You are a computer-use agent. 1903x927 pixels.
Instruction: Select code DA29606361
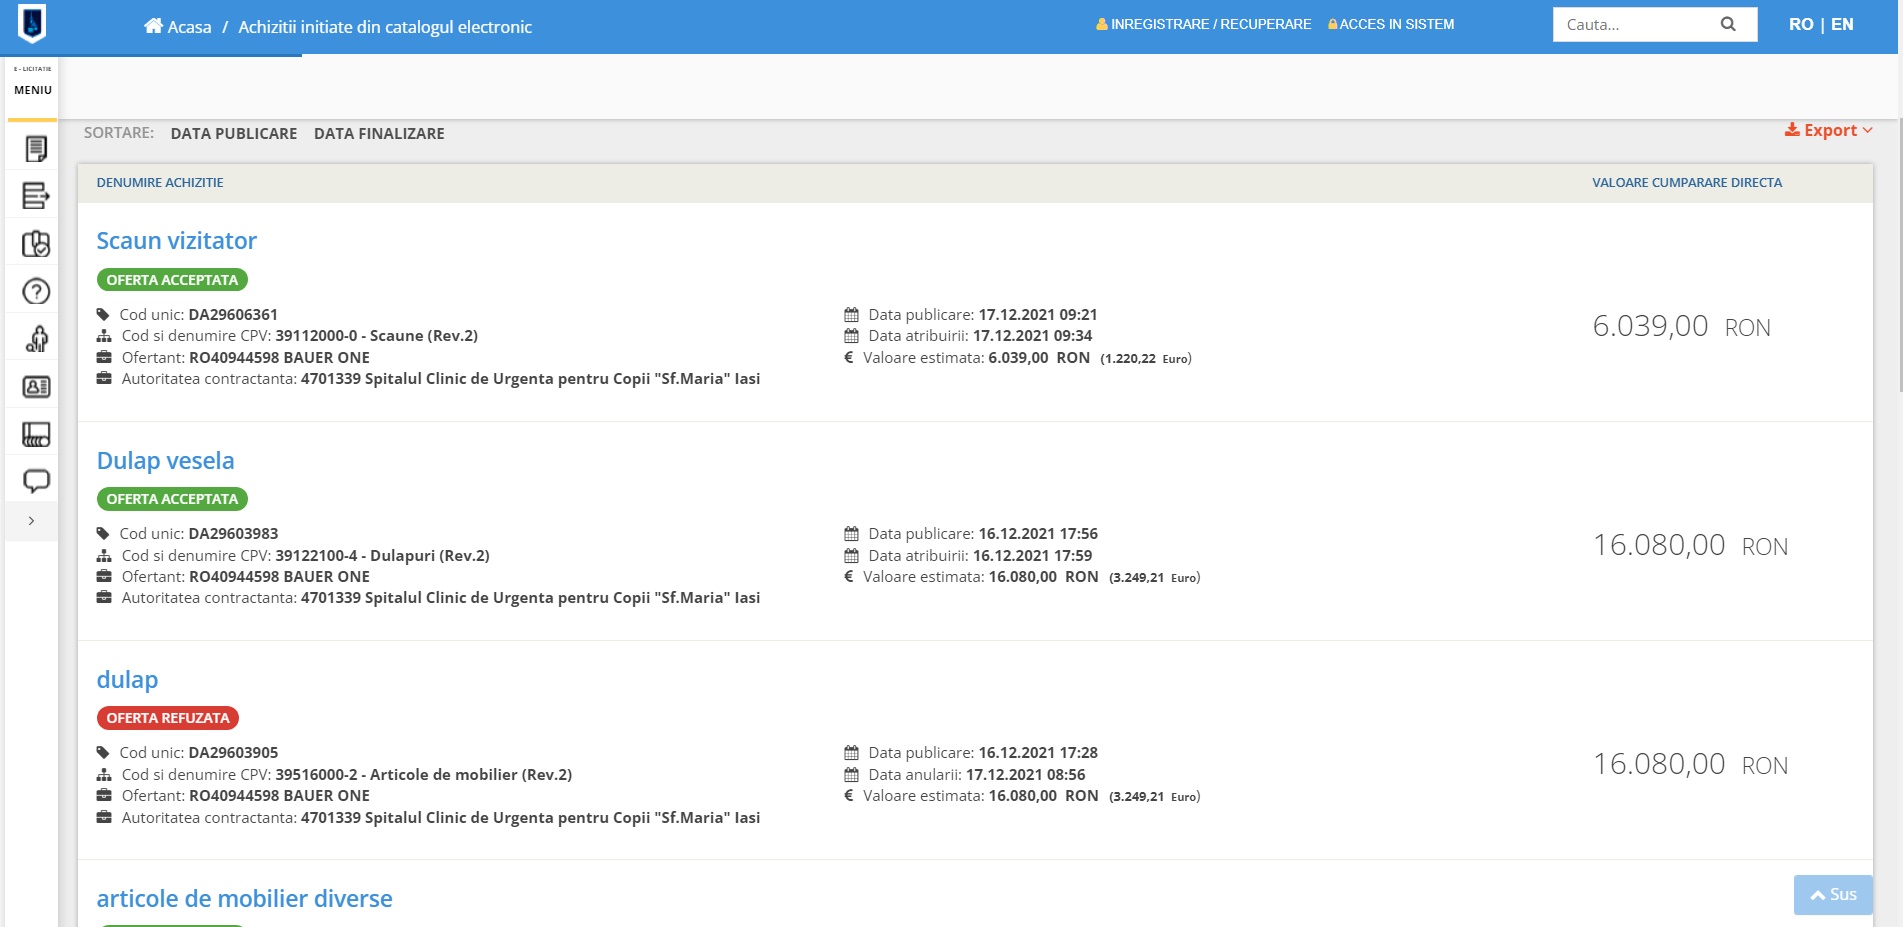pos(233,314)
